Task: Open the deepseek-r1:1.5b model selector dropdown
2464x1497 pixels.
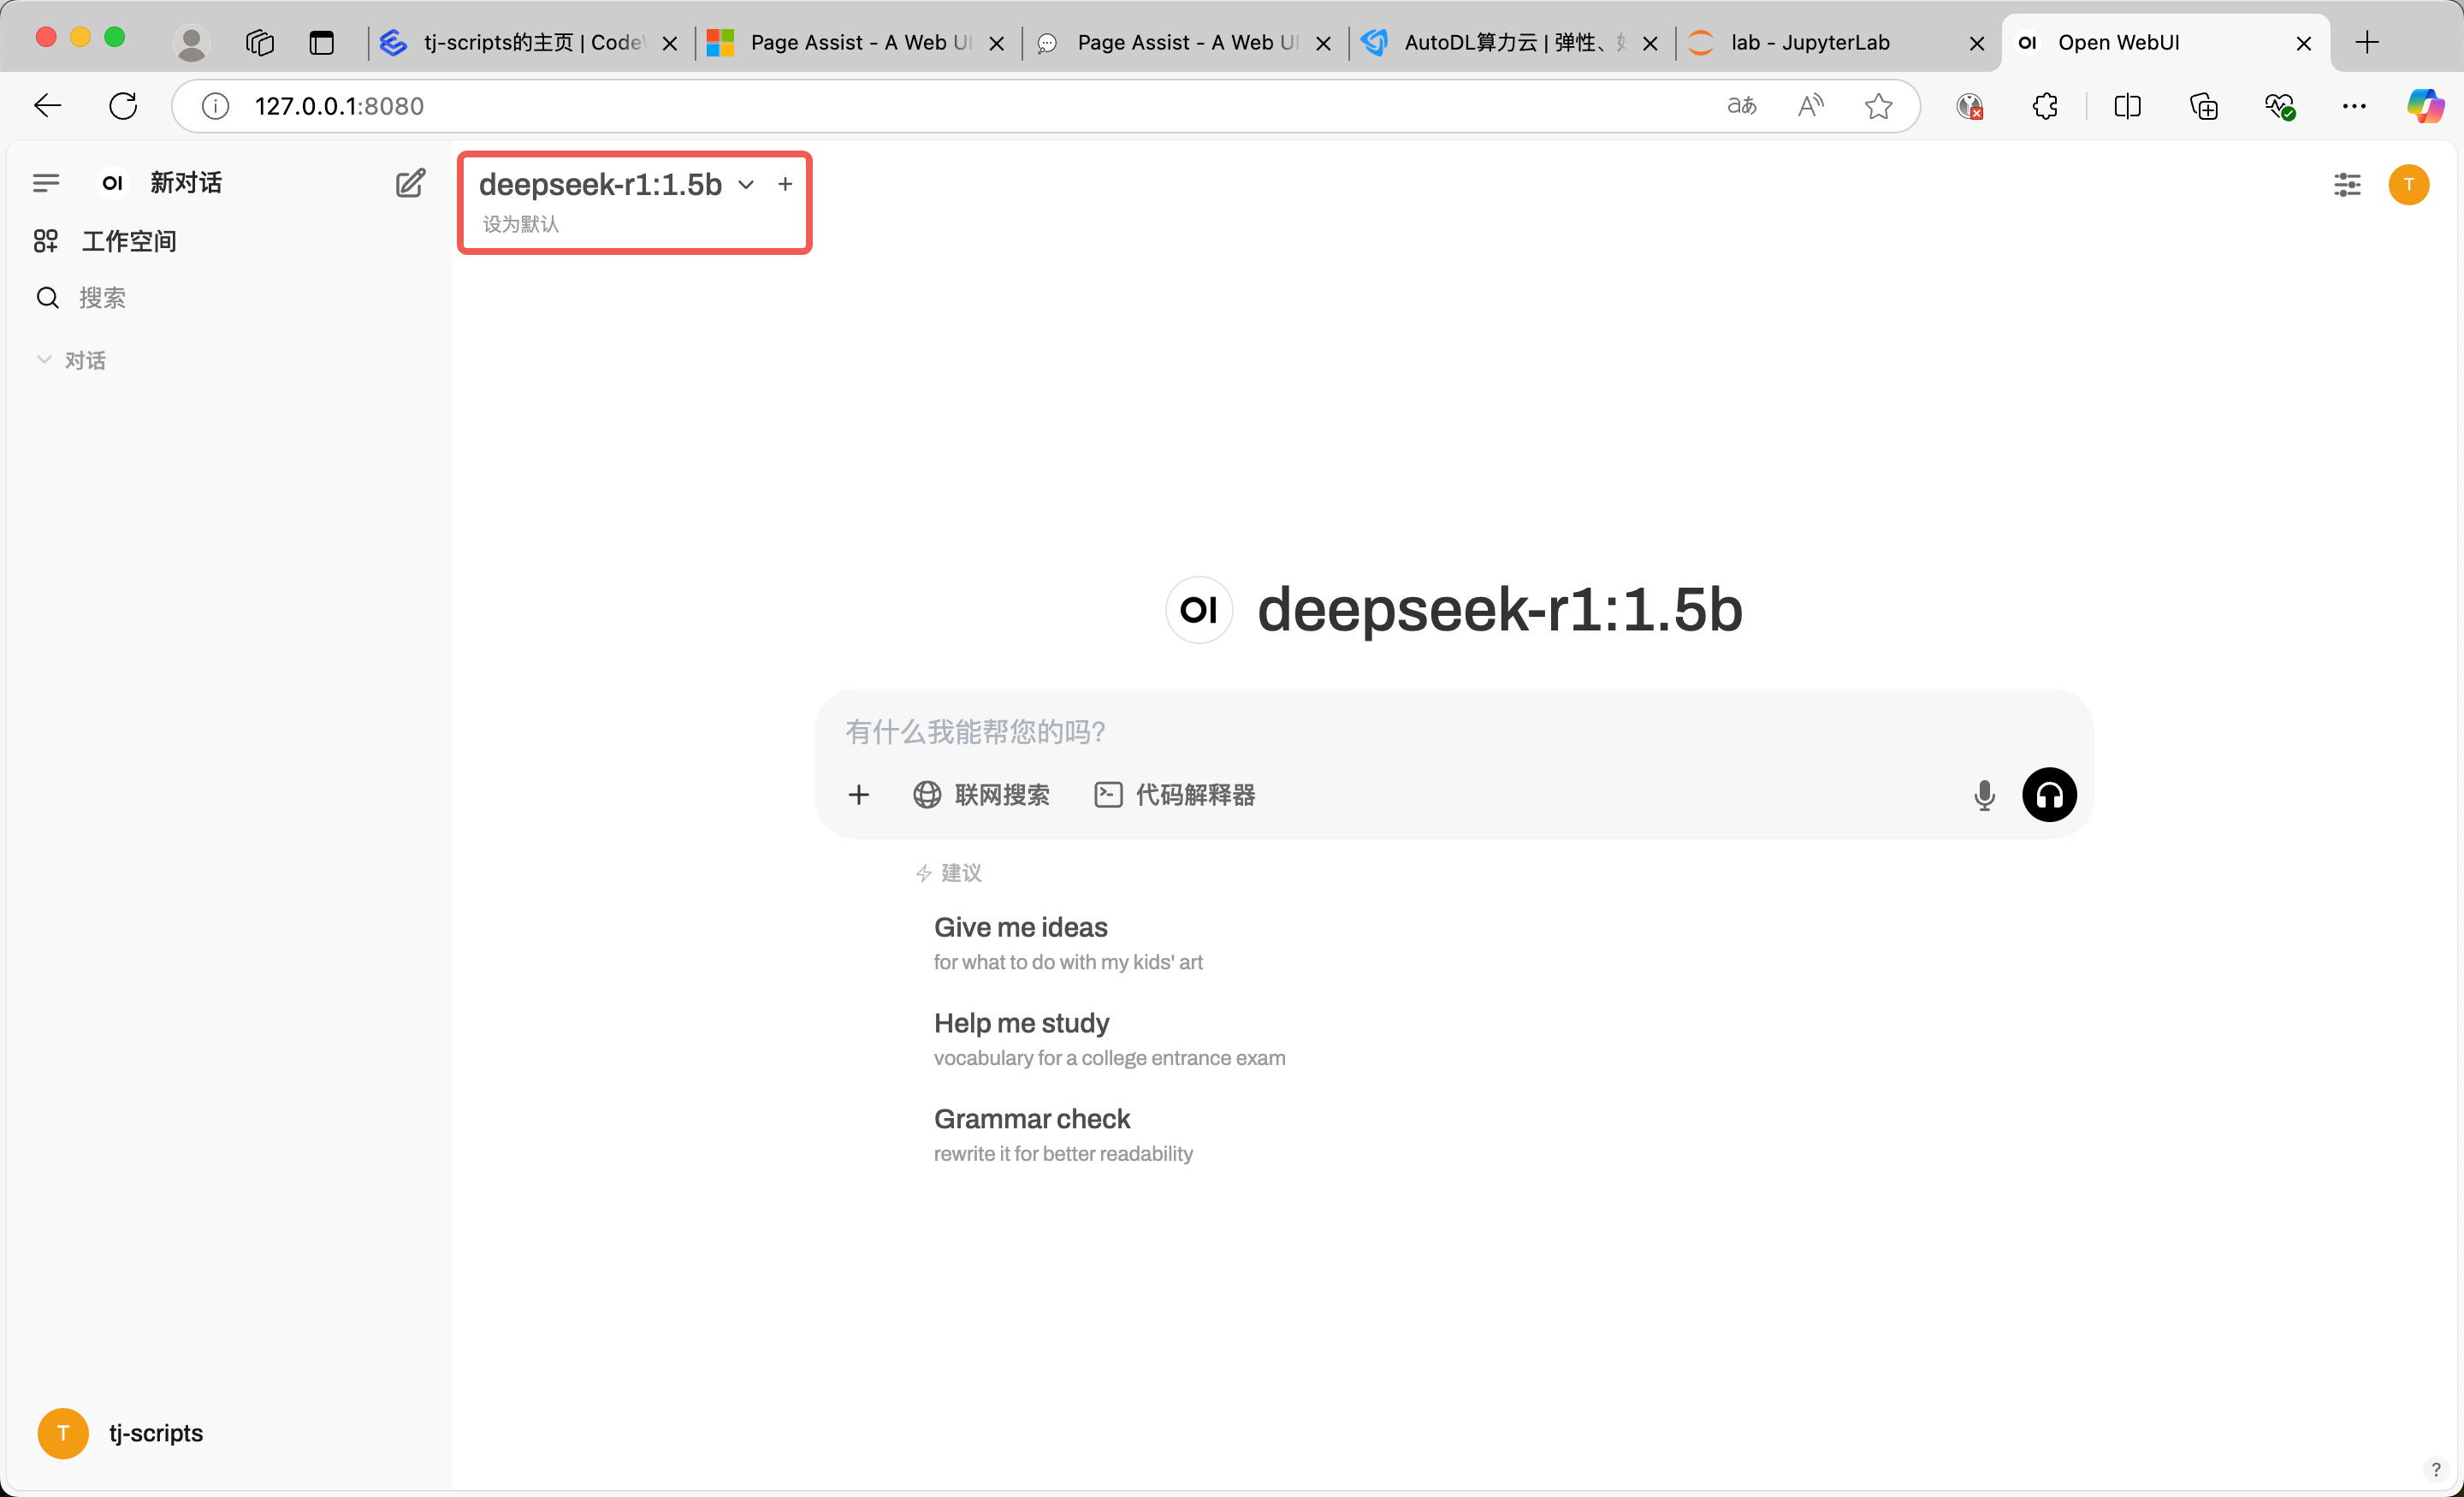Action: [x=616, y=184]
